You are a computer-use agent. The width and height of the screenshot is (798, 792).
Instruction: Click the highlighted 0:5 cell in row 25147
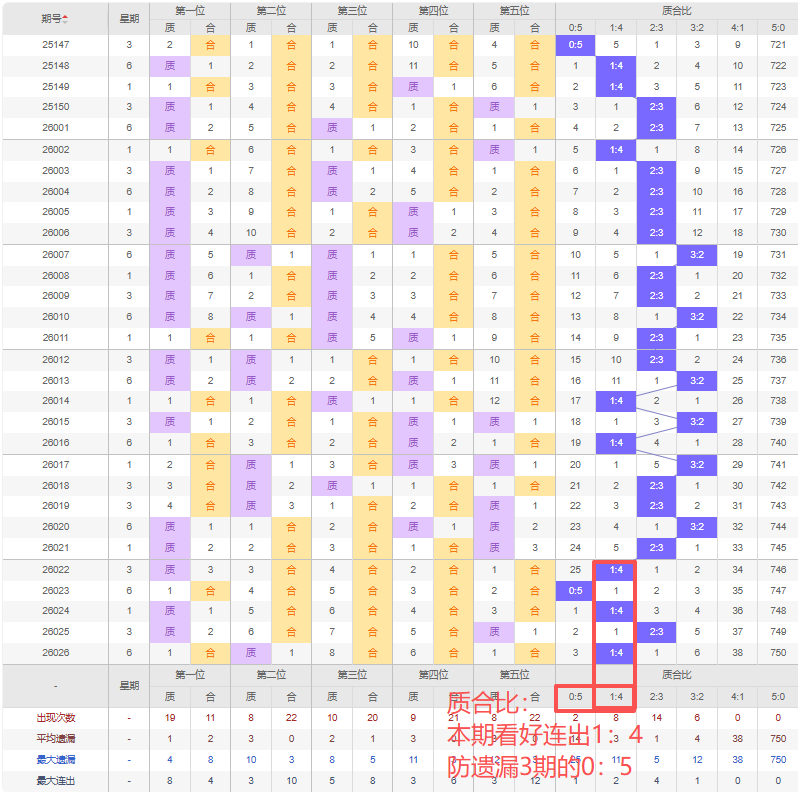tap(575, 45)
